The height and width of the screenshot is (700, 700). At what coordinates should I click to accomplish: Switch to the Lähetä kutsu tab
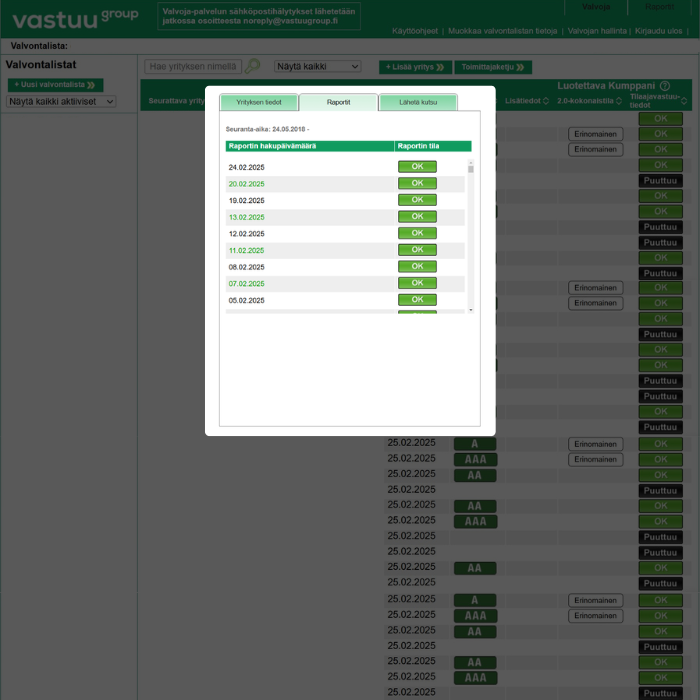(418, 102)
